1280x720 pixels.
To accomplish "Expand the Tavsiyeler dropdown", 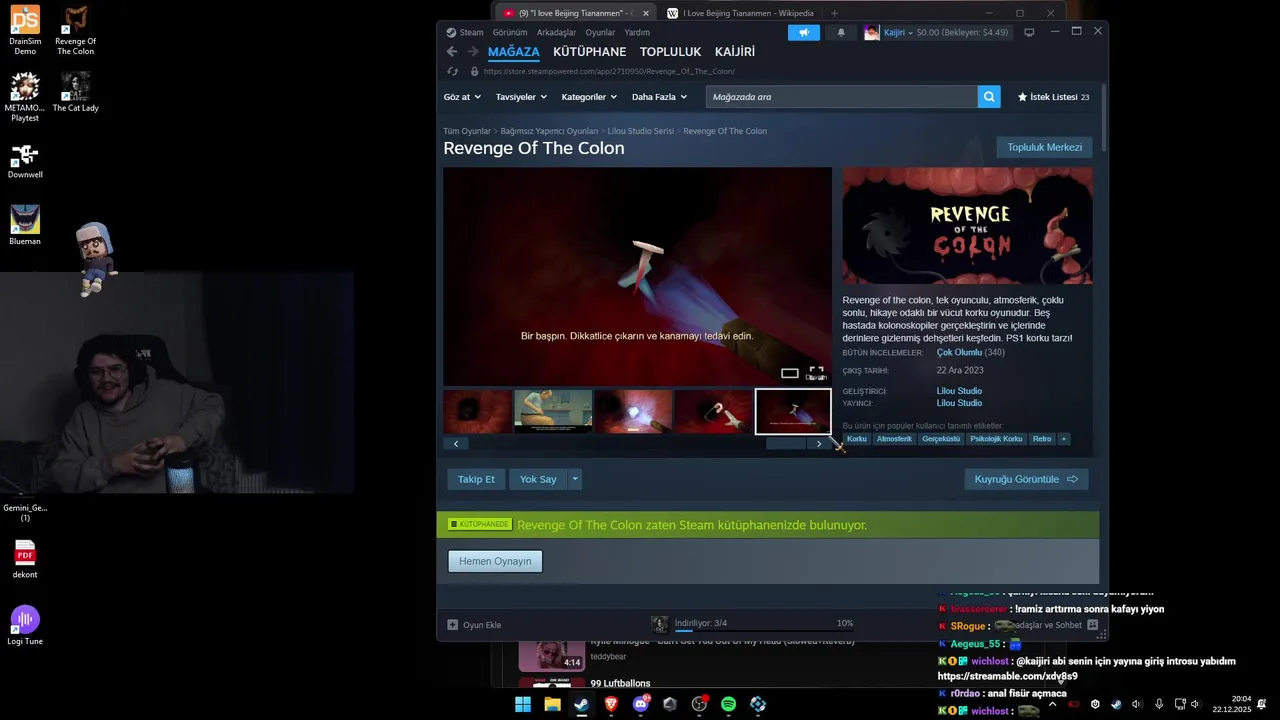I will click(521, 97).
